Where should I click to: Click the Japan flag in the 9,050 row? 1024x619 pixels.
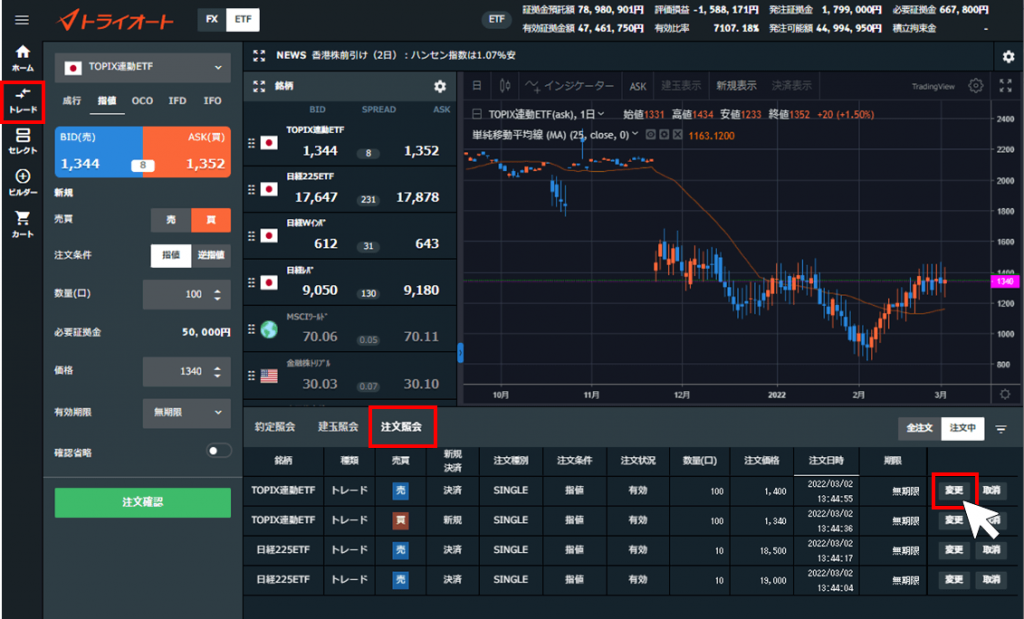tap(269, 283)
